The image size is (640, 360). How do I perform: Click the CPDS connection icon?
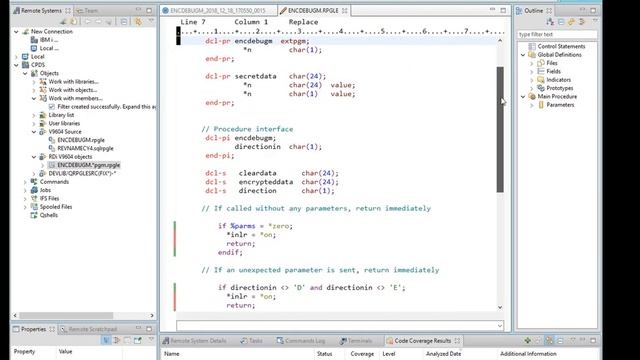point(26,65)
